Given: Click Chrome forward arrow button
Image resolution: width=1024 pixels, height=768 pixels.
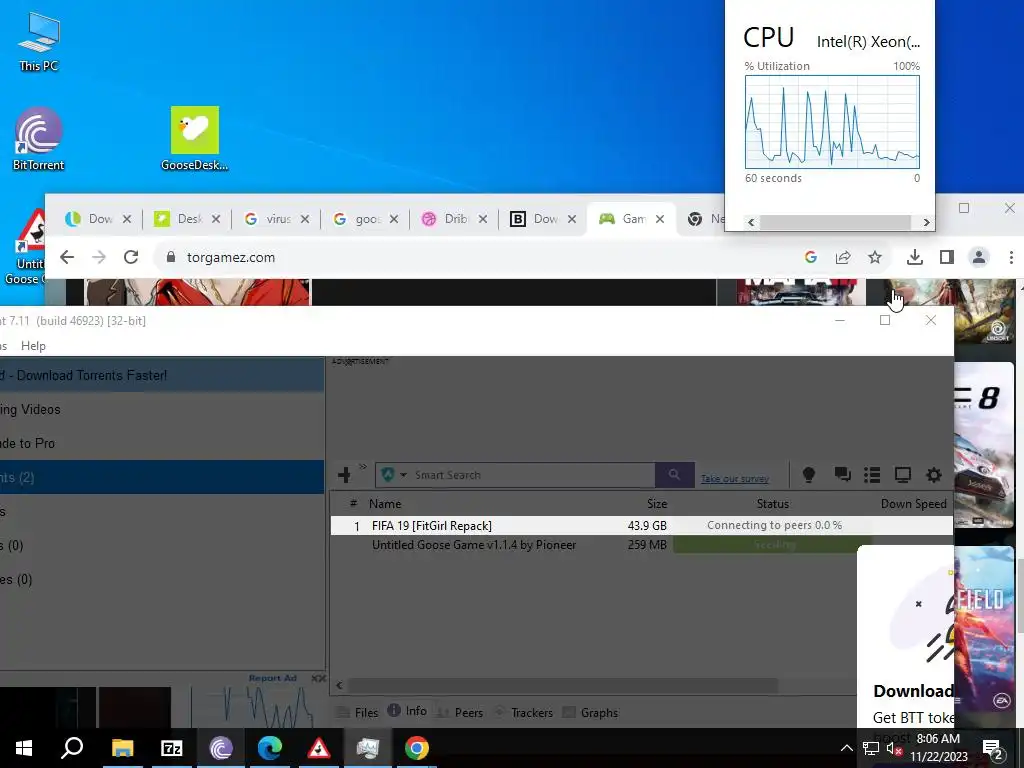Looking at the screenshot, I should tap(99, 257).
